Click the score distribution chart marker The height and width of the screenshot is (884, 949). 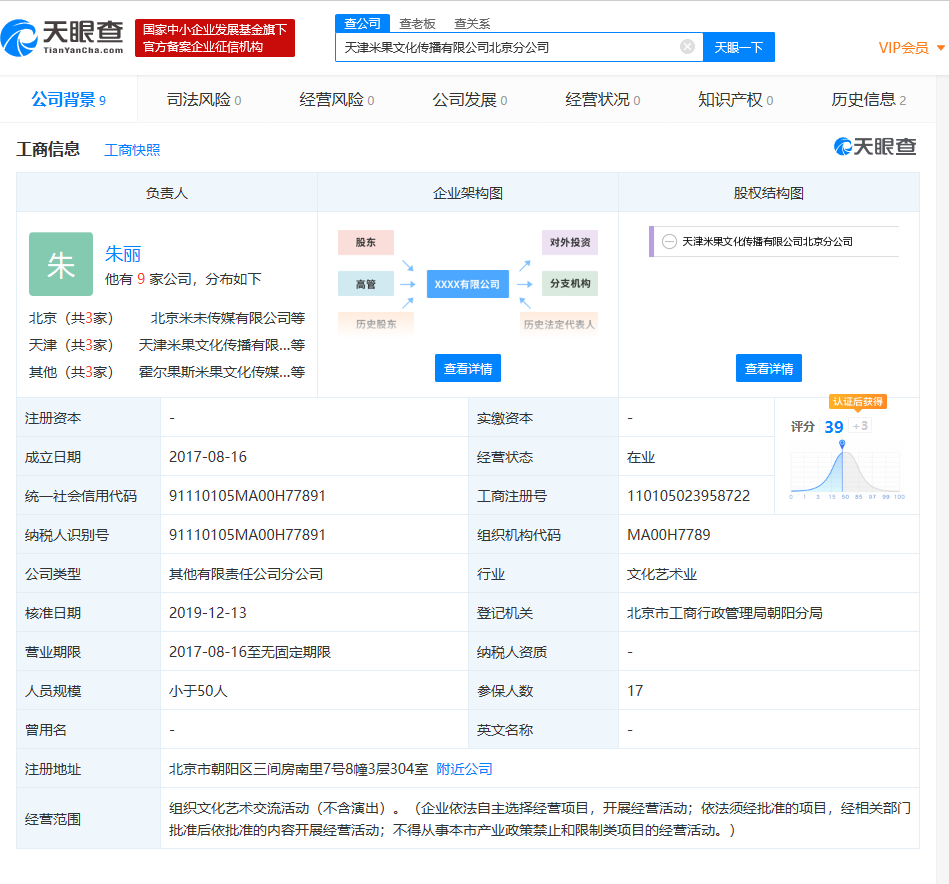coord(841,444)
